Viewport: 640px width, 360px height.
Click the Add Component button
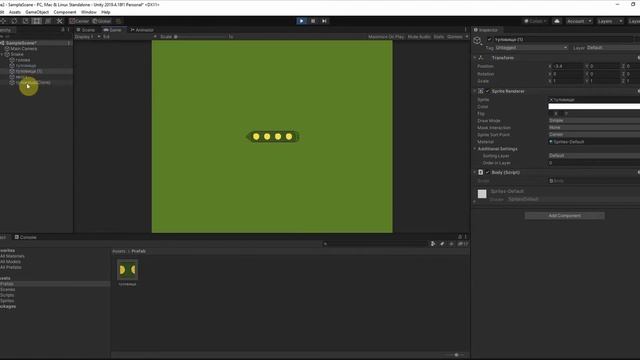tap(564, 216)
